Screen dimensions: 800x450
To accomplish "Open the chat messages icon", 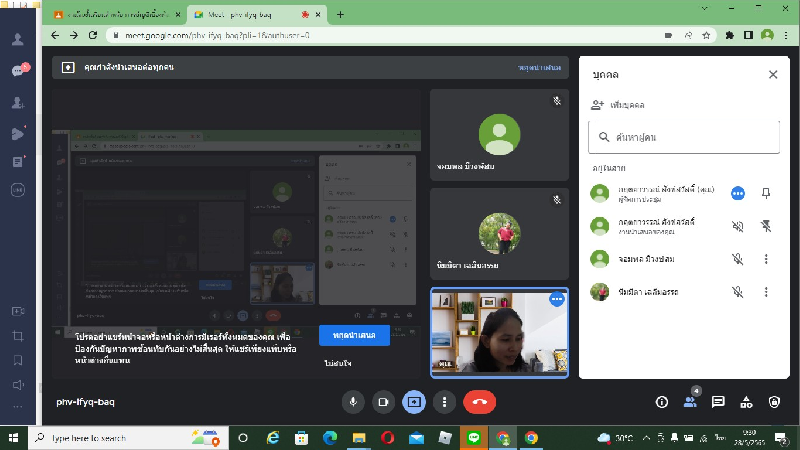I will coord(718,401).
